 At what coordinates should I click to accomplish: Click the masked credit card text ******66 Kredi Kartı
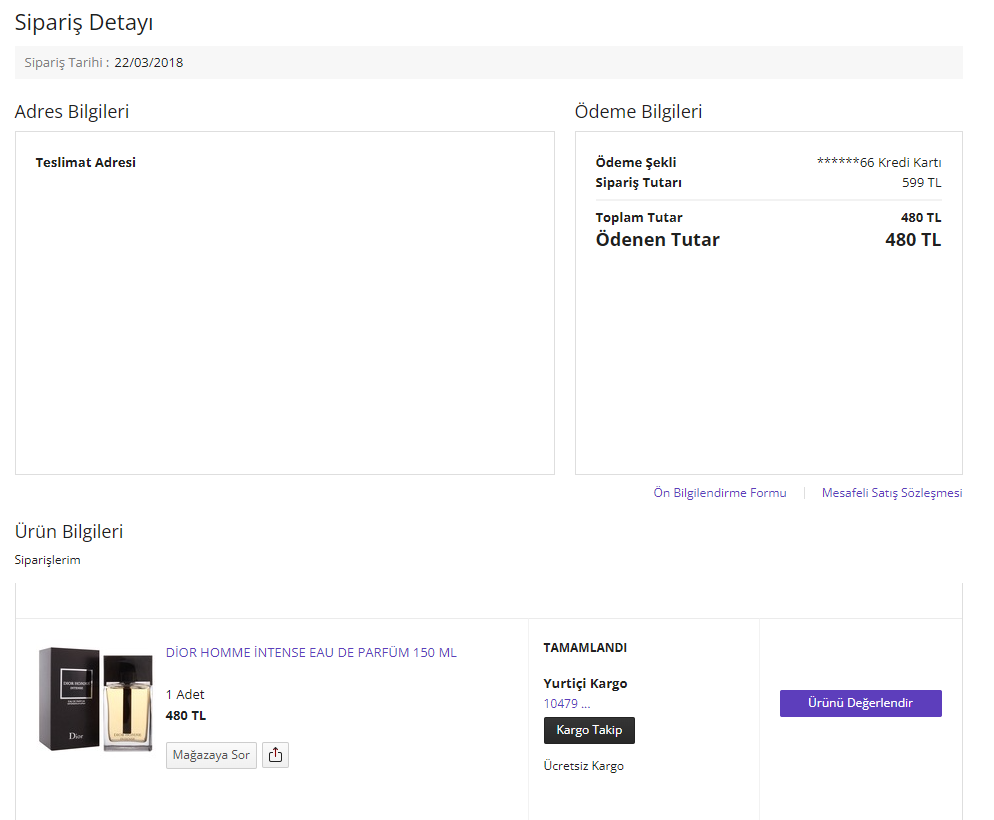879,162
